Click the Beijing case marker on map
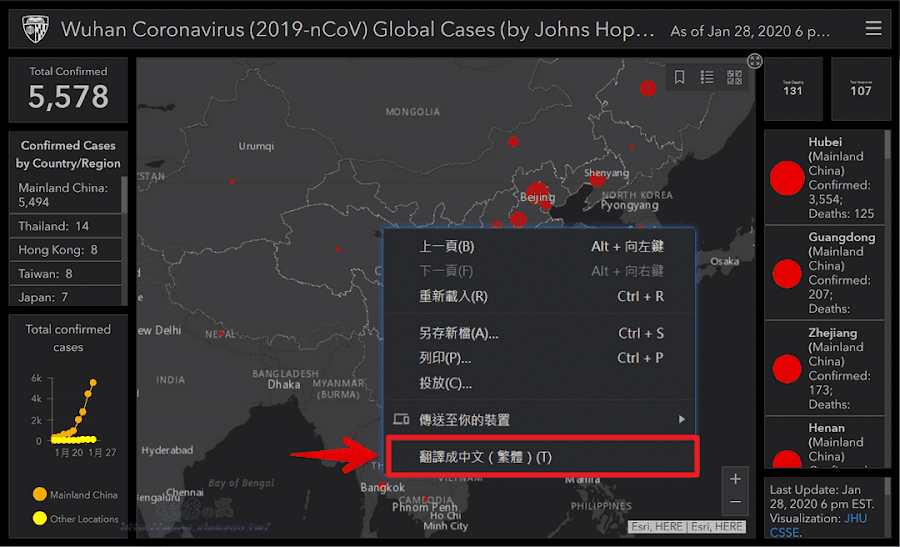Screen dimensions: 900x547 pos(537,192)
